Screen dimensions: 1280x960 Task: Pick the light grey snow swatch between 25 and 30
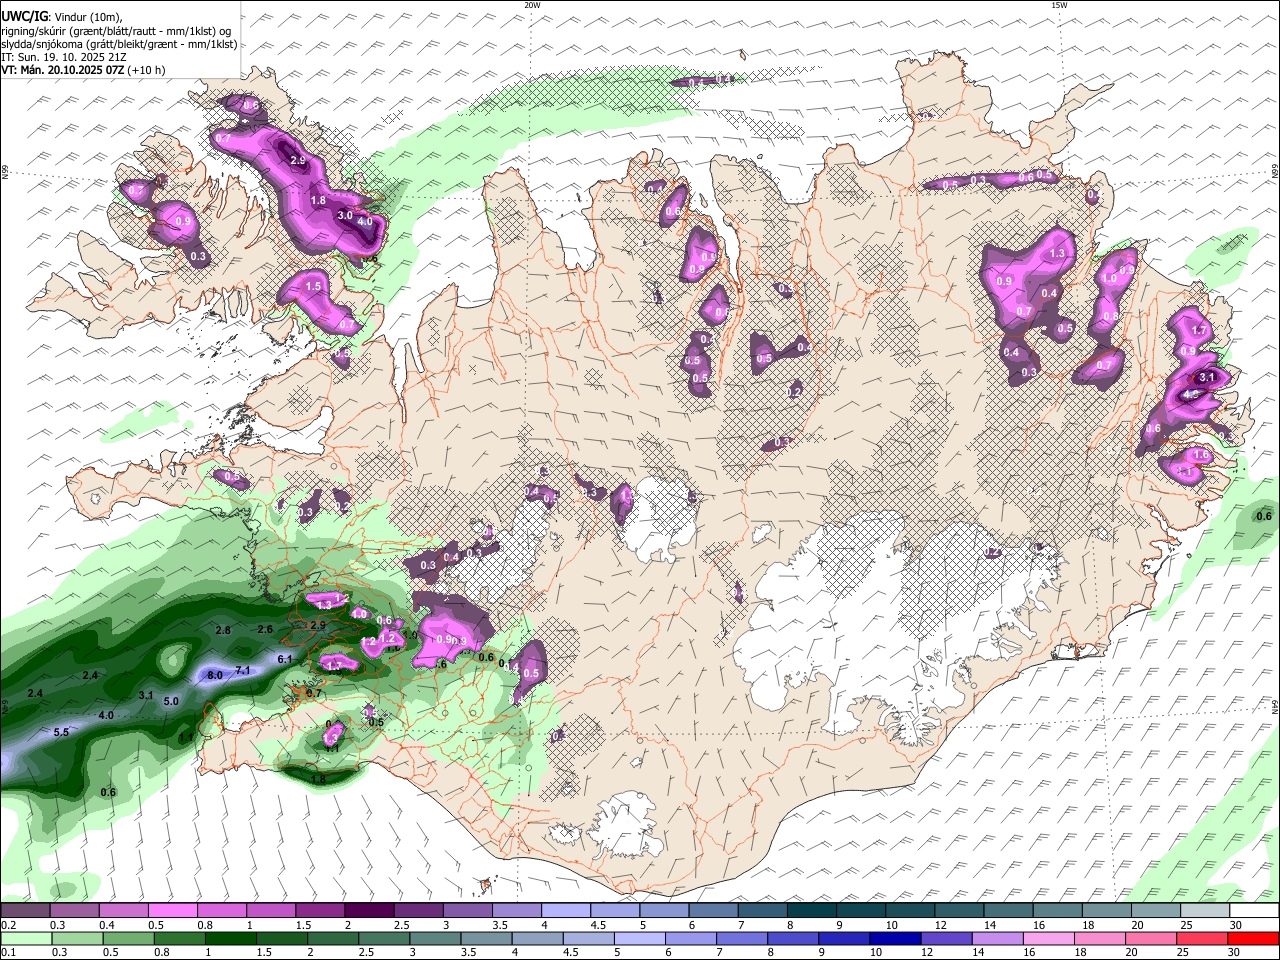tap(1205, 911)
